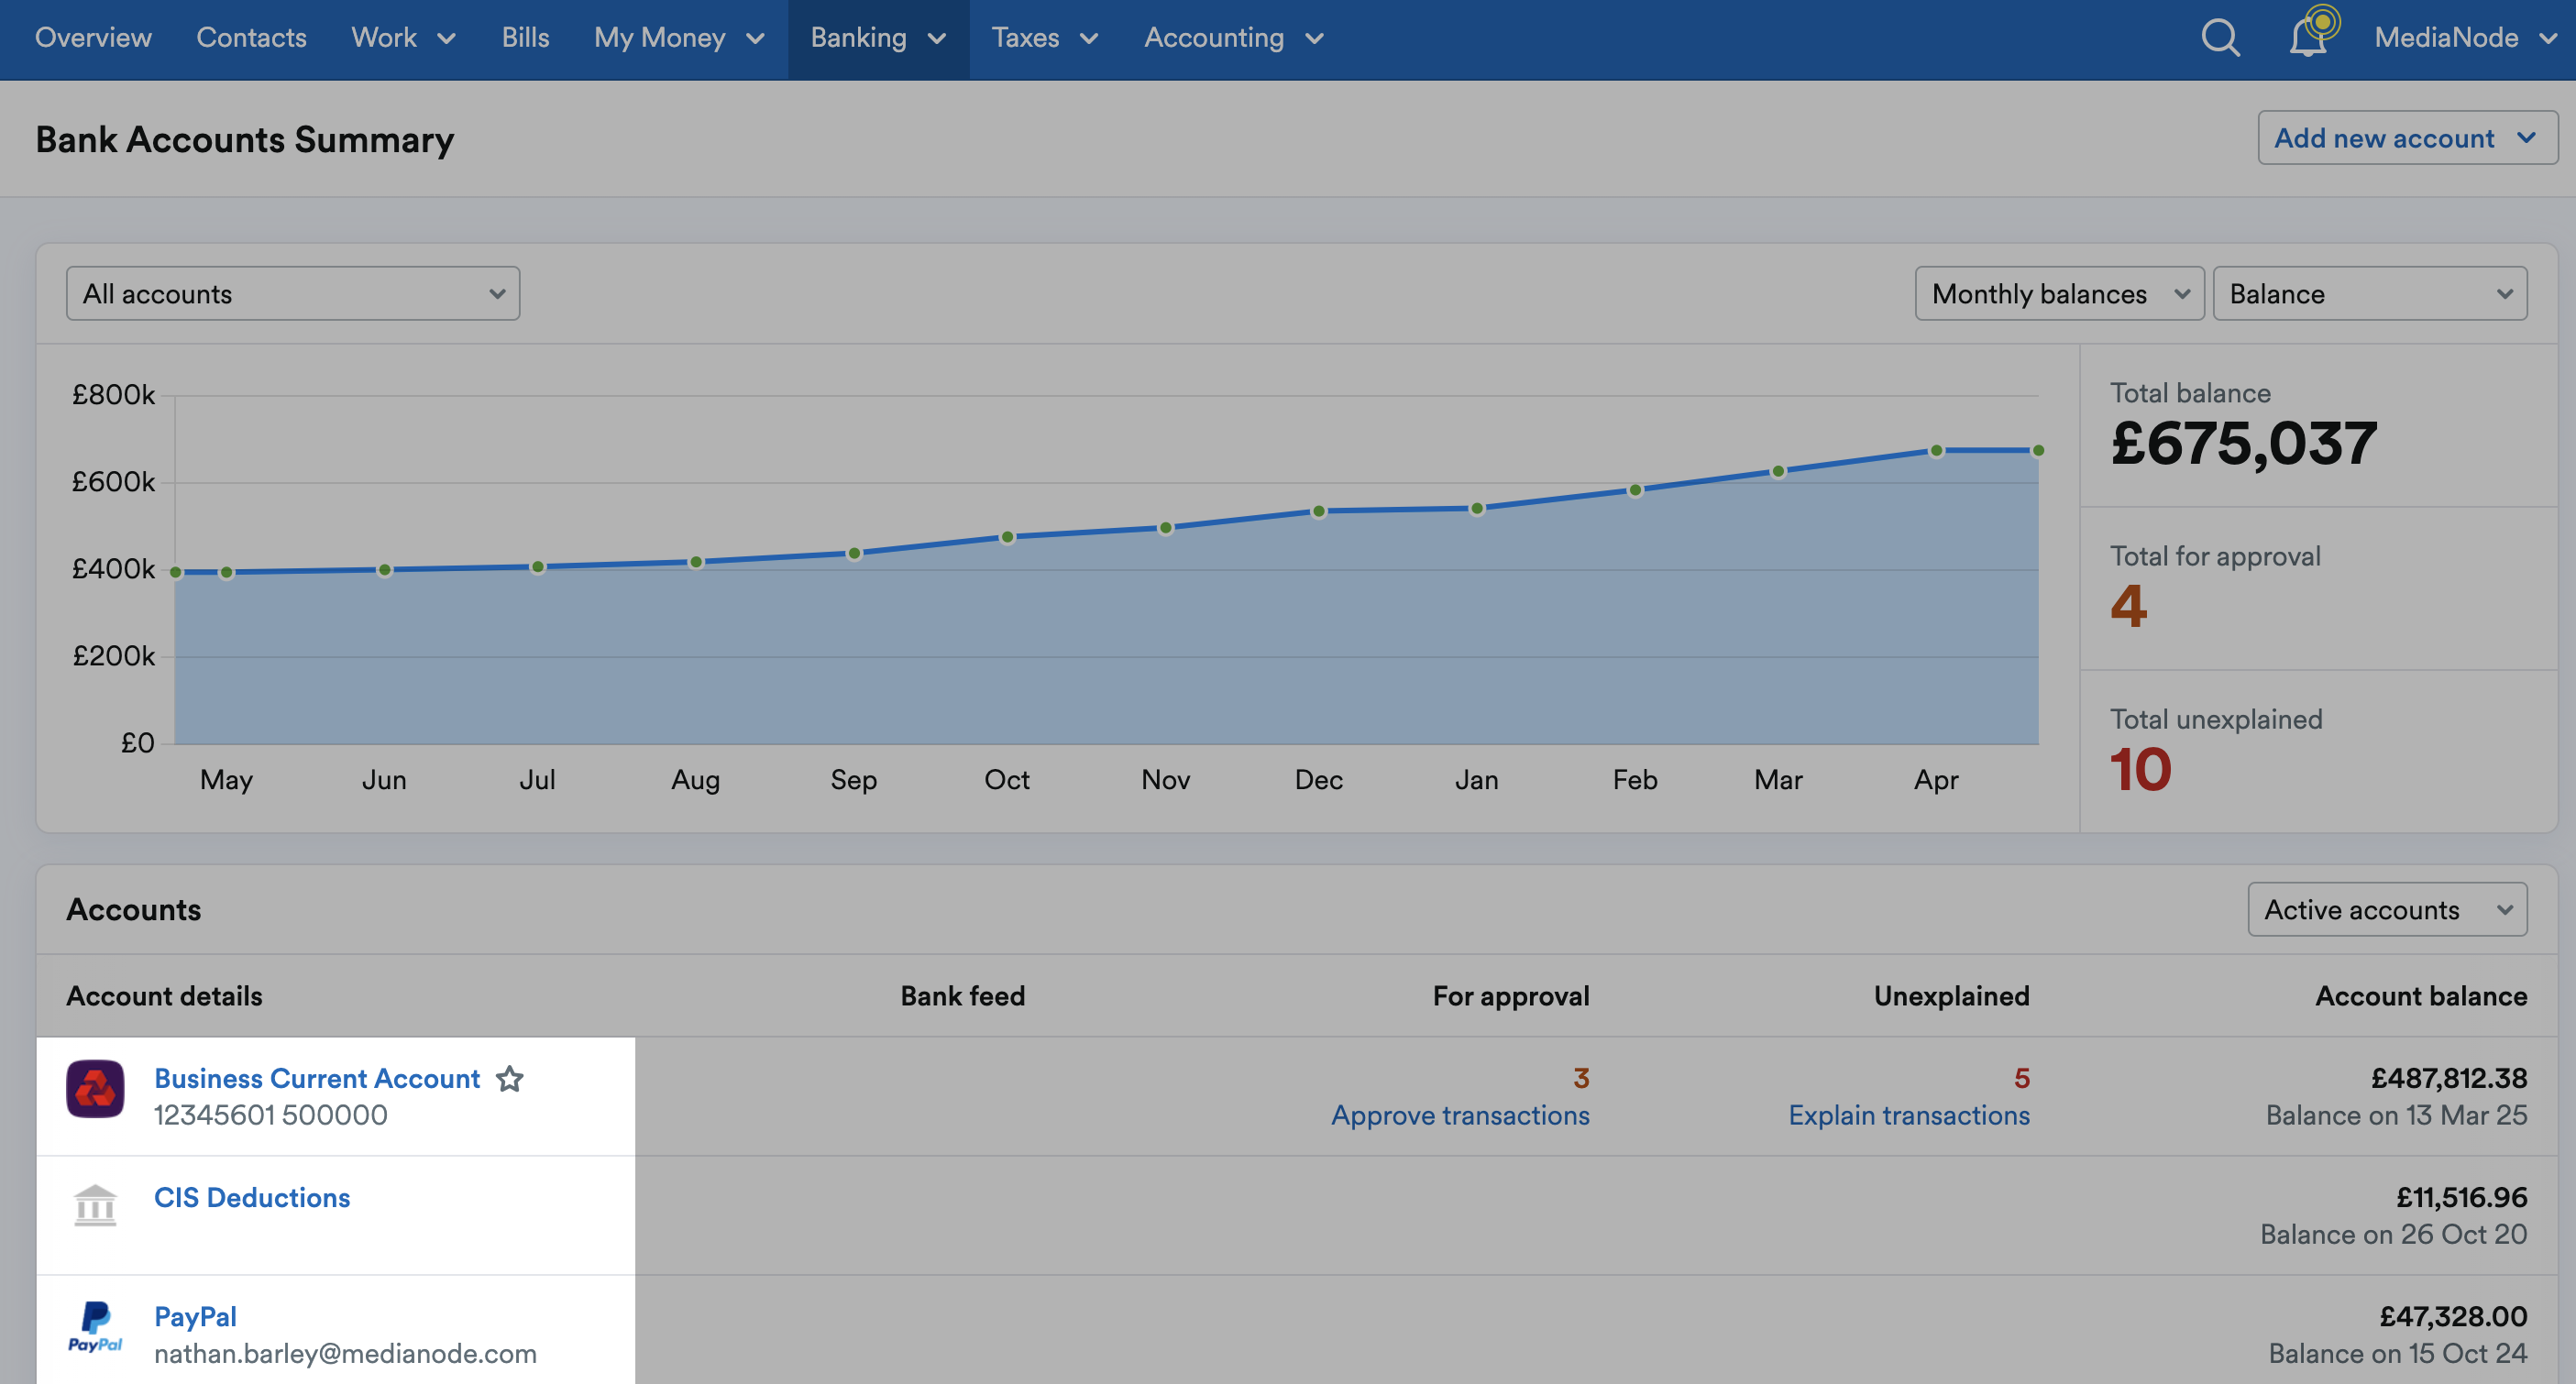Image resolution: width=2576 pixels, height=1384 pixels.
Task: Click the £11,516.96 balance for CIS Deductions
Action: click(2461, 1198)
